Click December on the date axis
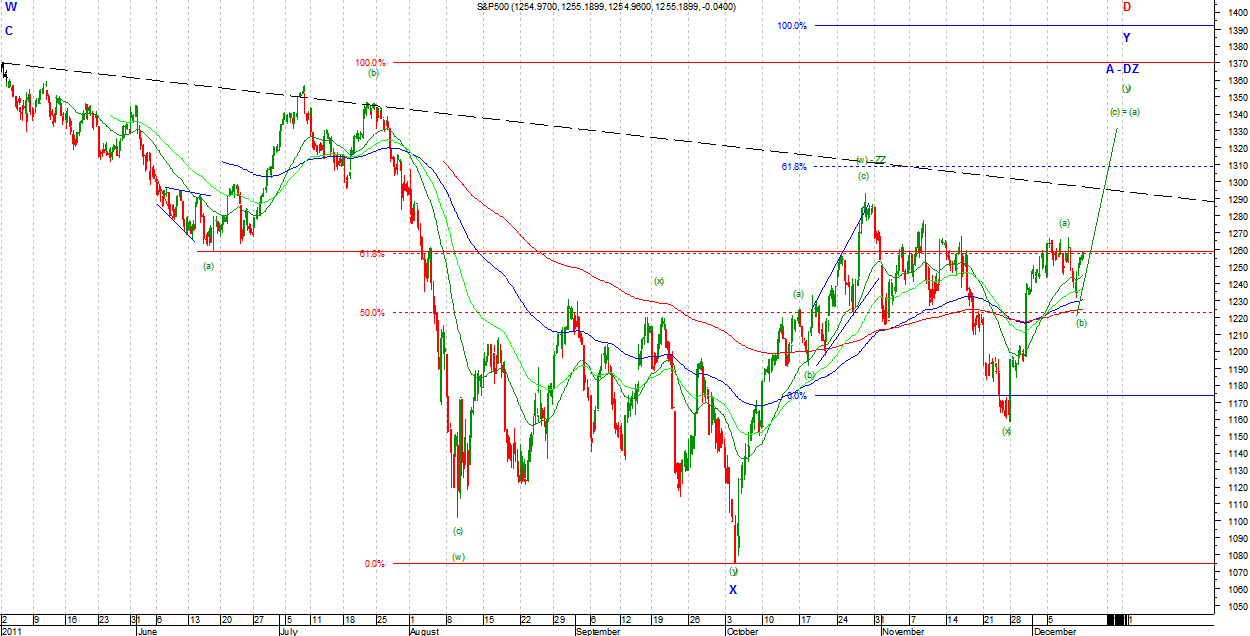The image size is (1250, 636). click(x=1055, y=631)
